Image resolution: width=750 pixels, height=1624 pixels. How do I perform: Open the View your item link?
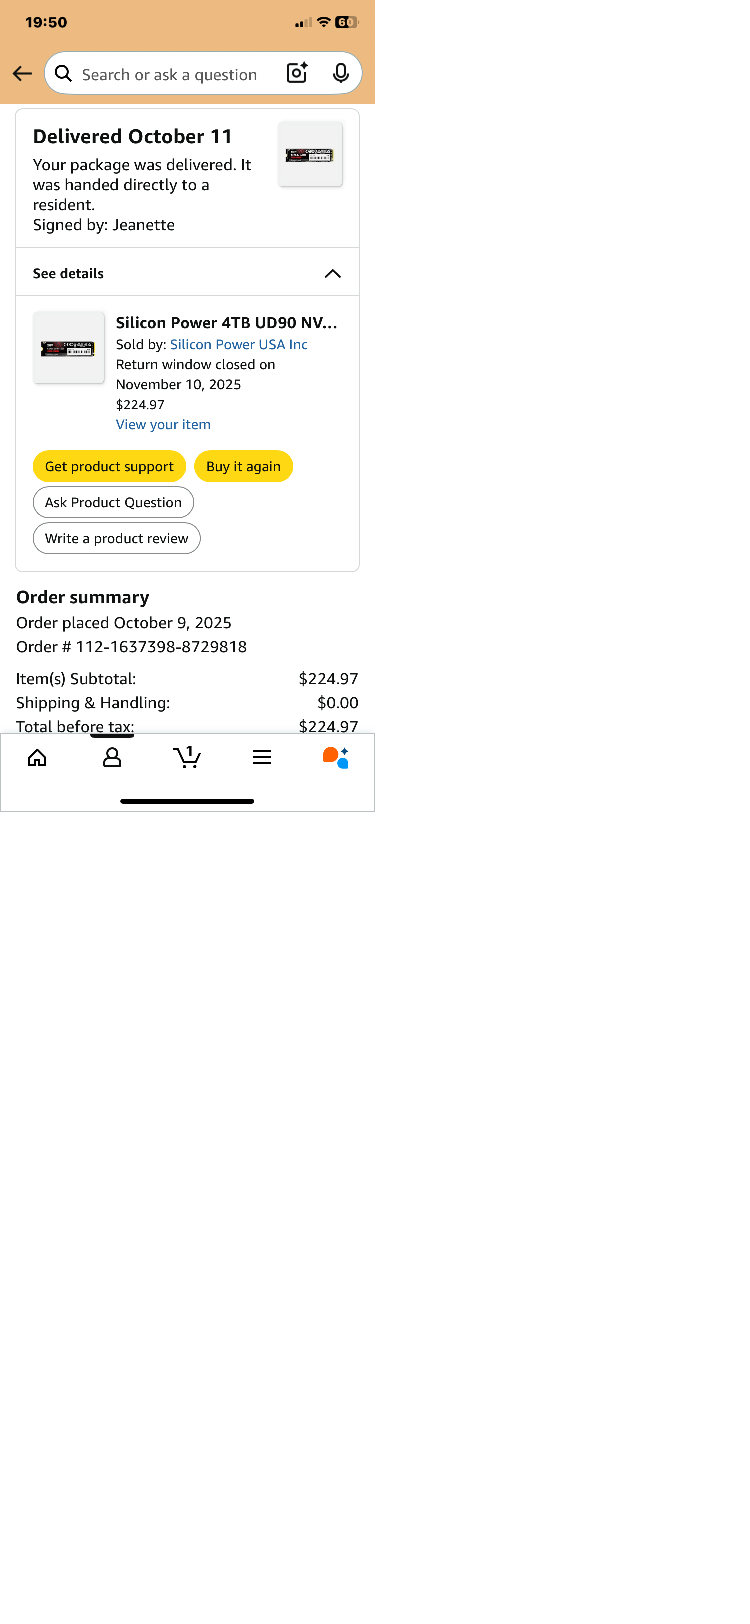tap(163, 424)
